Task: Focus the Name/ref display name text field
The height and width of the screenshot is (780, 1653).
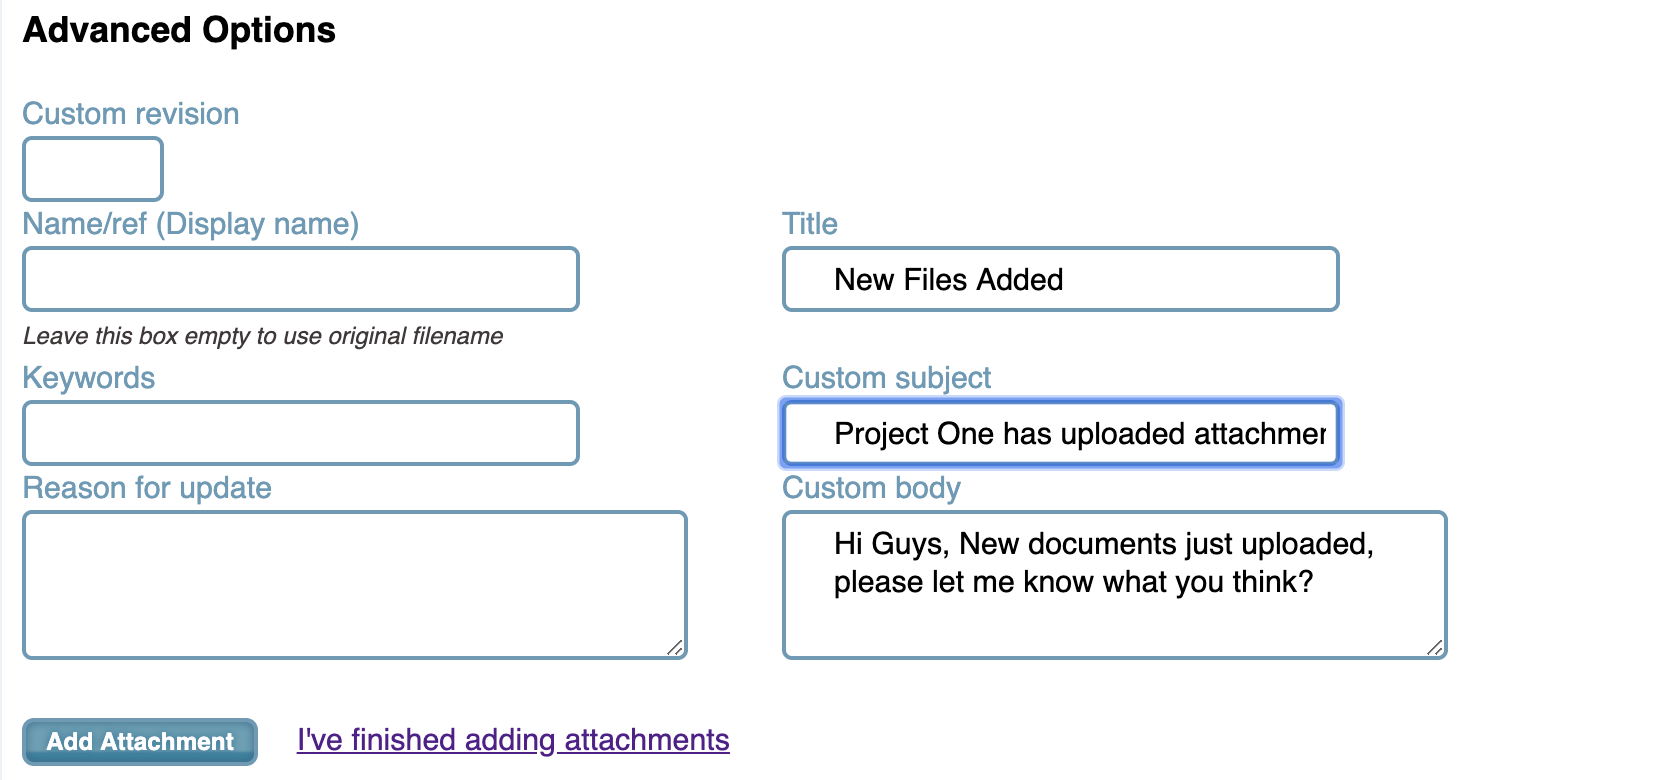Action: 301,279
